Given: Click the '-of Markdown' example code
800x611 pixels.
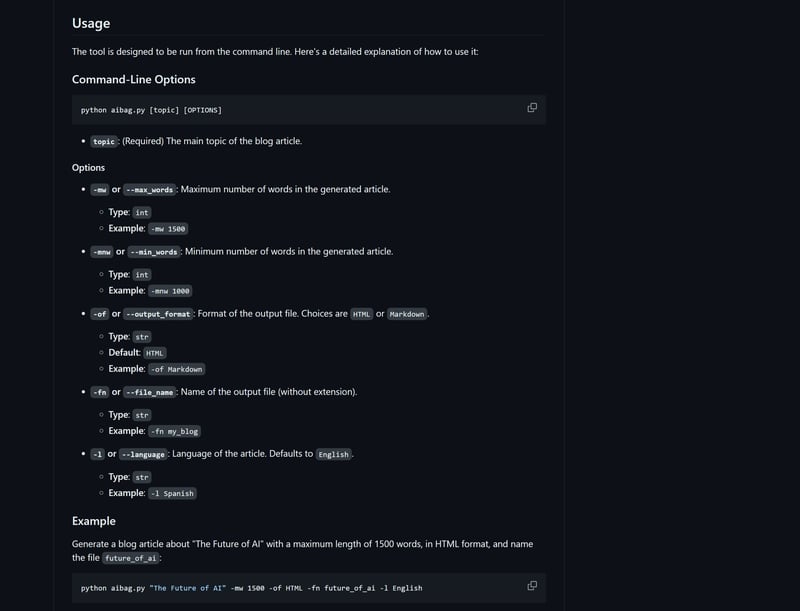Looking at the screenshot, I should [x=176, y=369].
